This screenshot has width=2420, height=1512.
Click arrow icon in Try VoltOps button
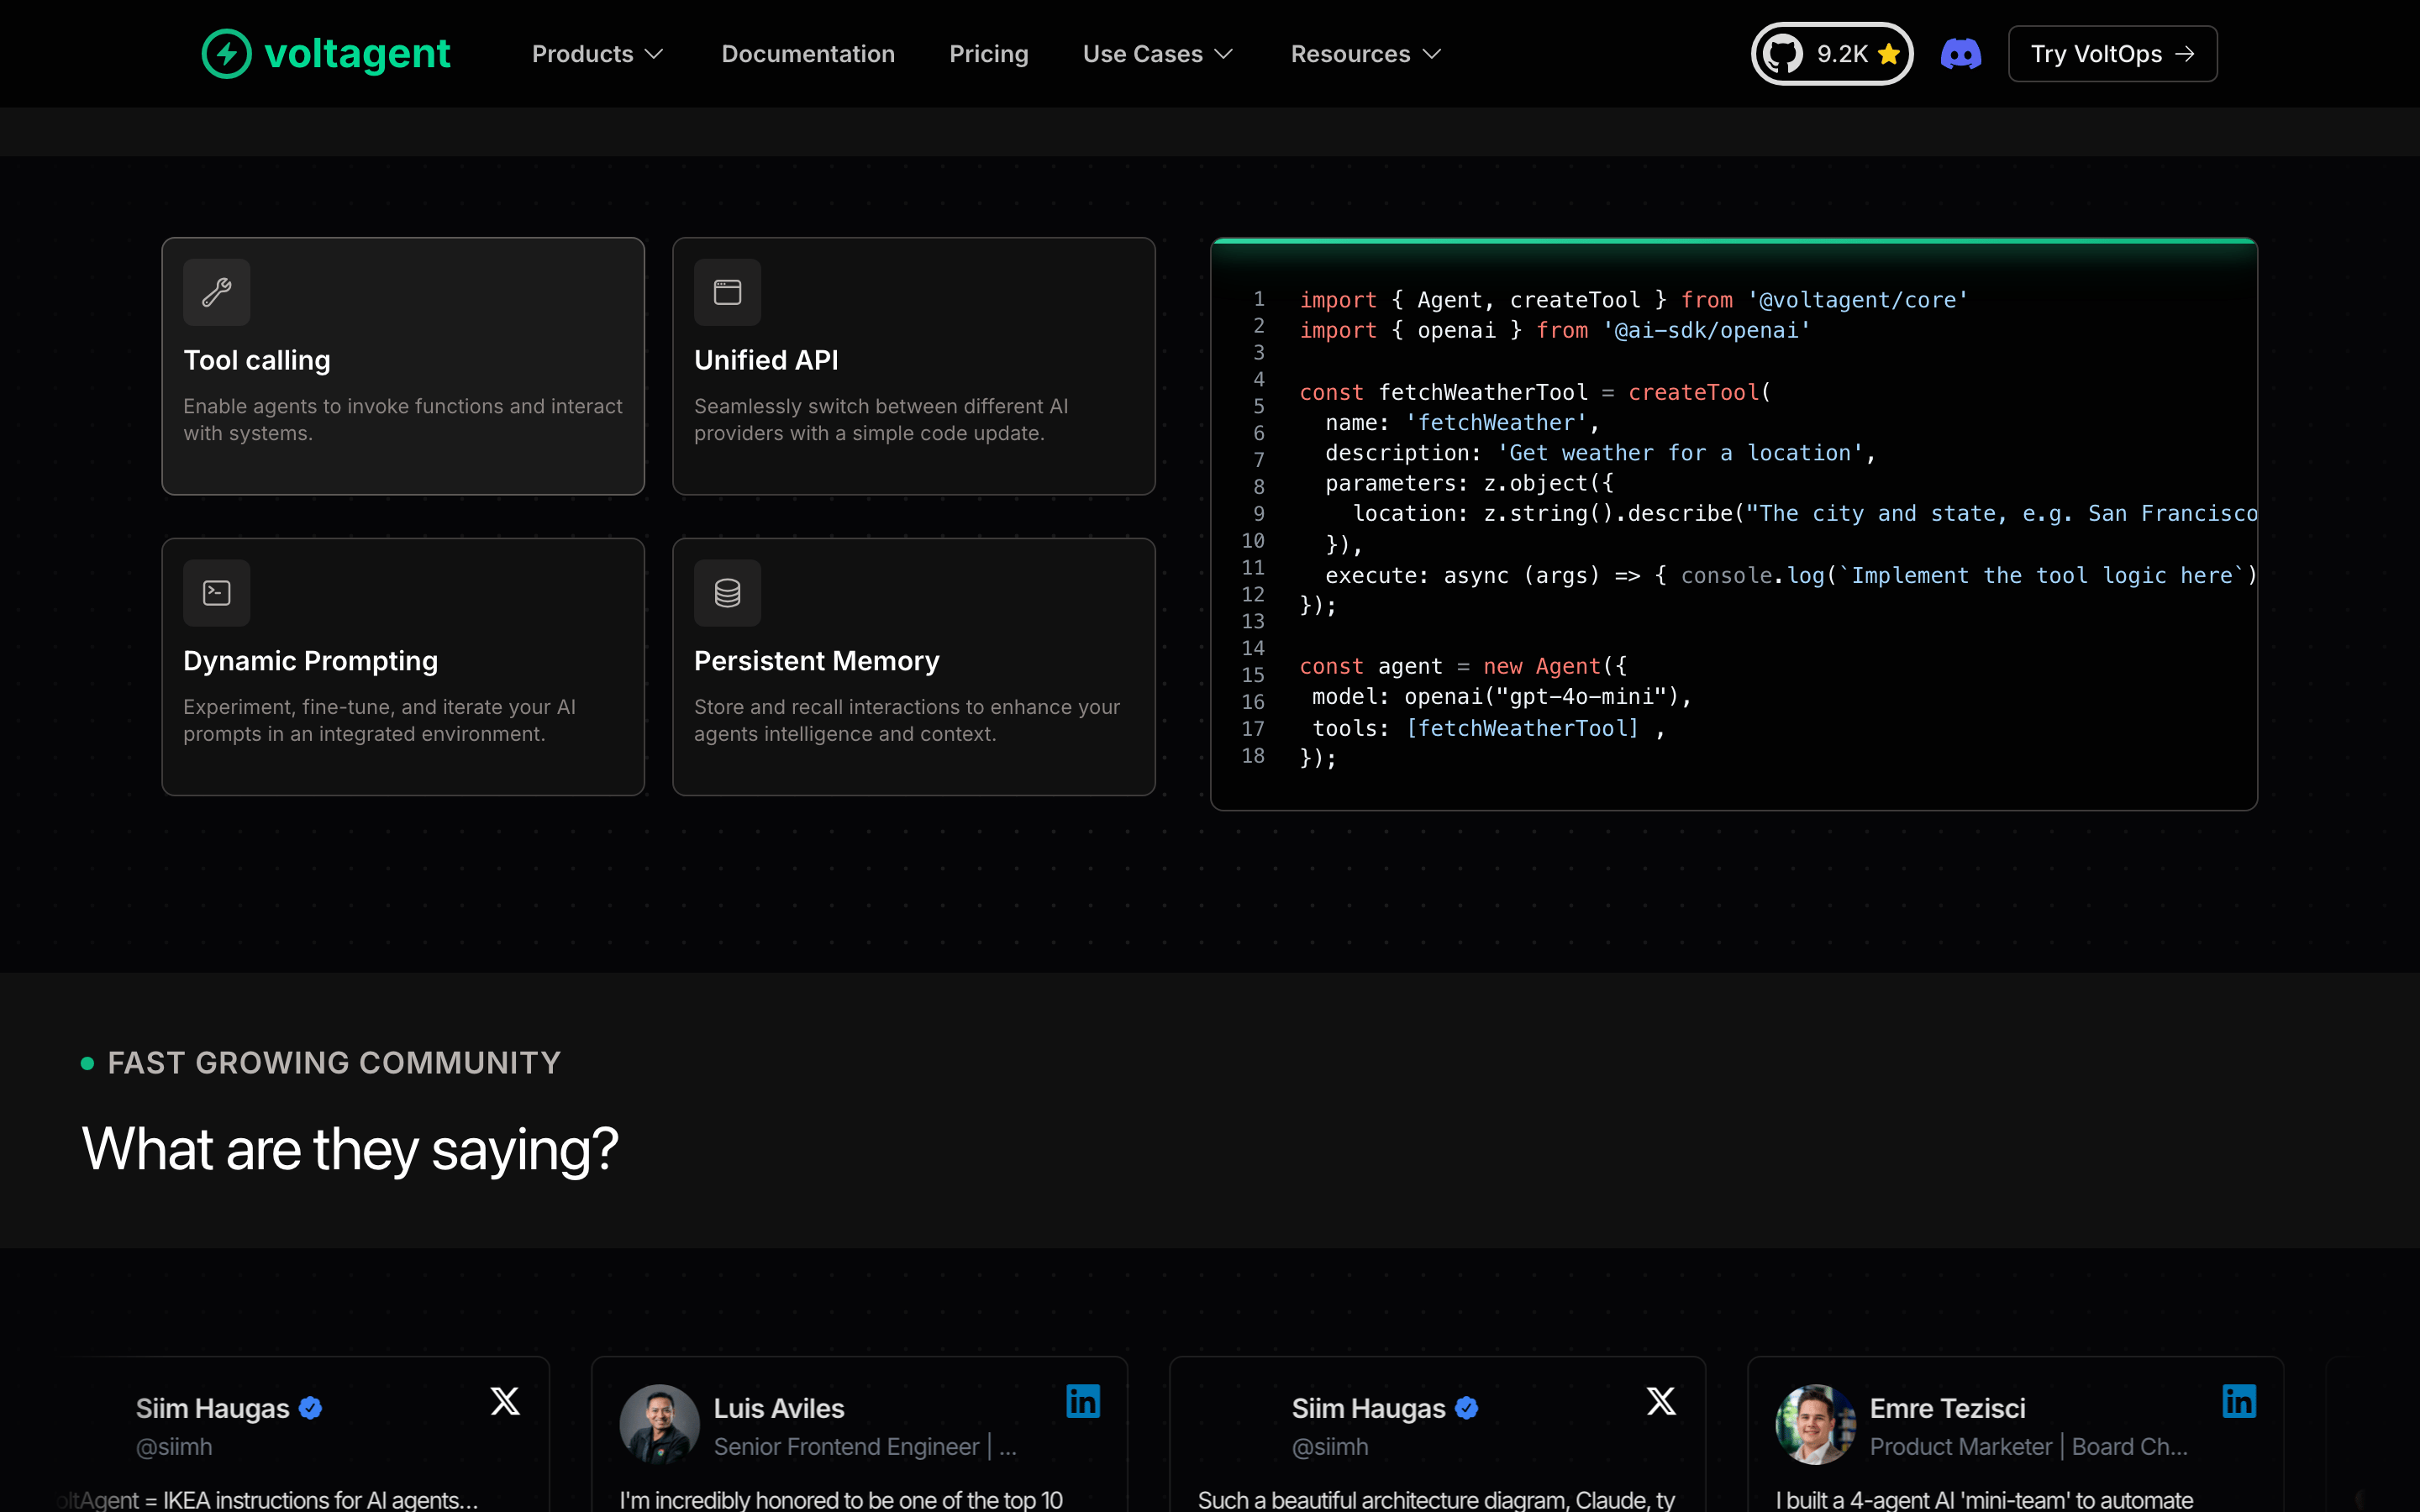[2185, 54]
